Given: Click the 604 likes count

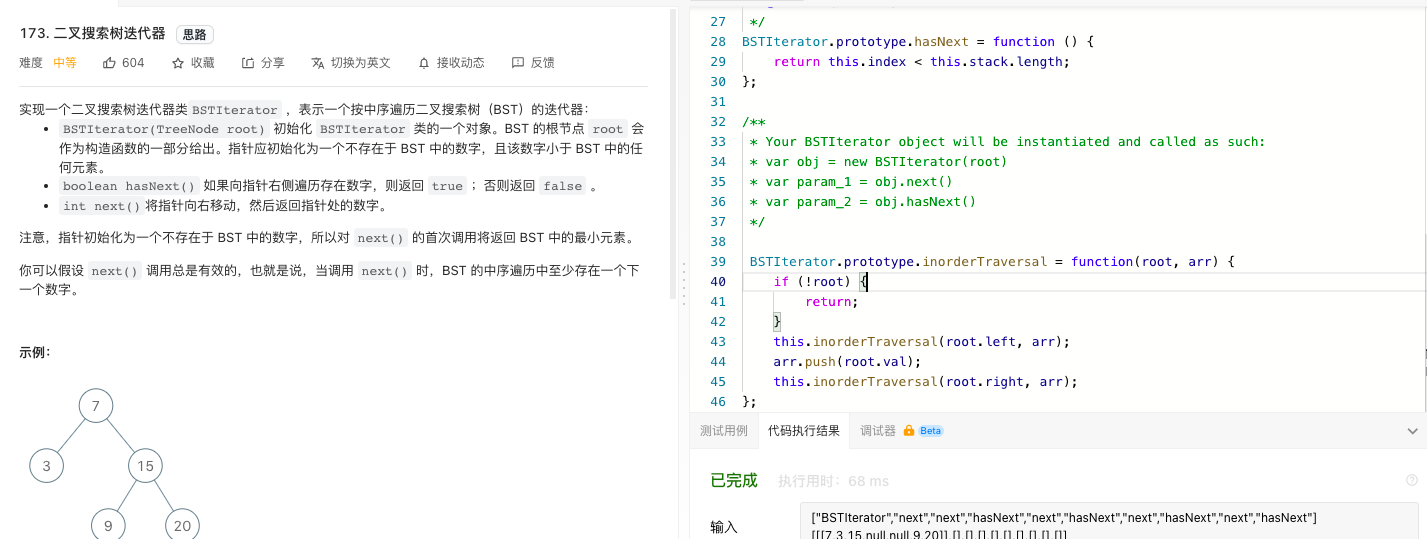Looking at the screenshot, I should pyautogui.click(x=133, y=63).
